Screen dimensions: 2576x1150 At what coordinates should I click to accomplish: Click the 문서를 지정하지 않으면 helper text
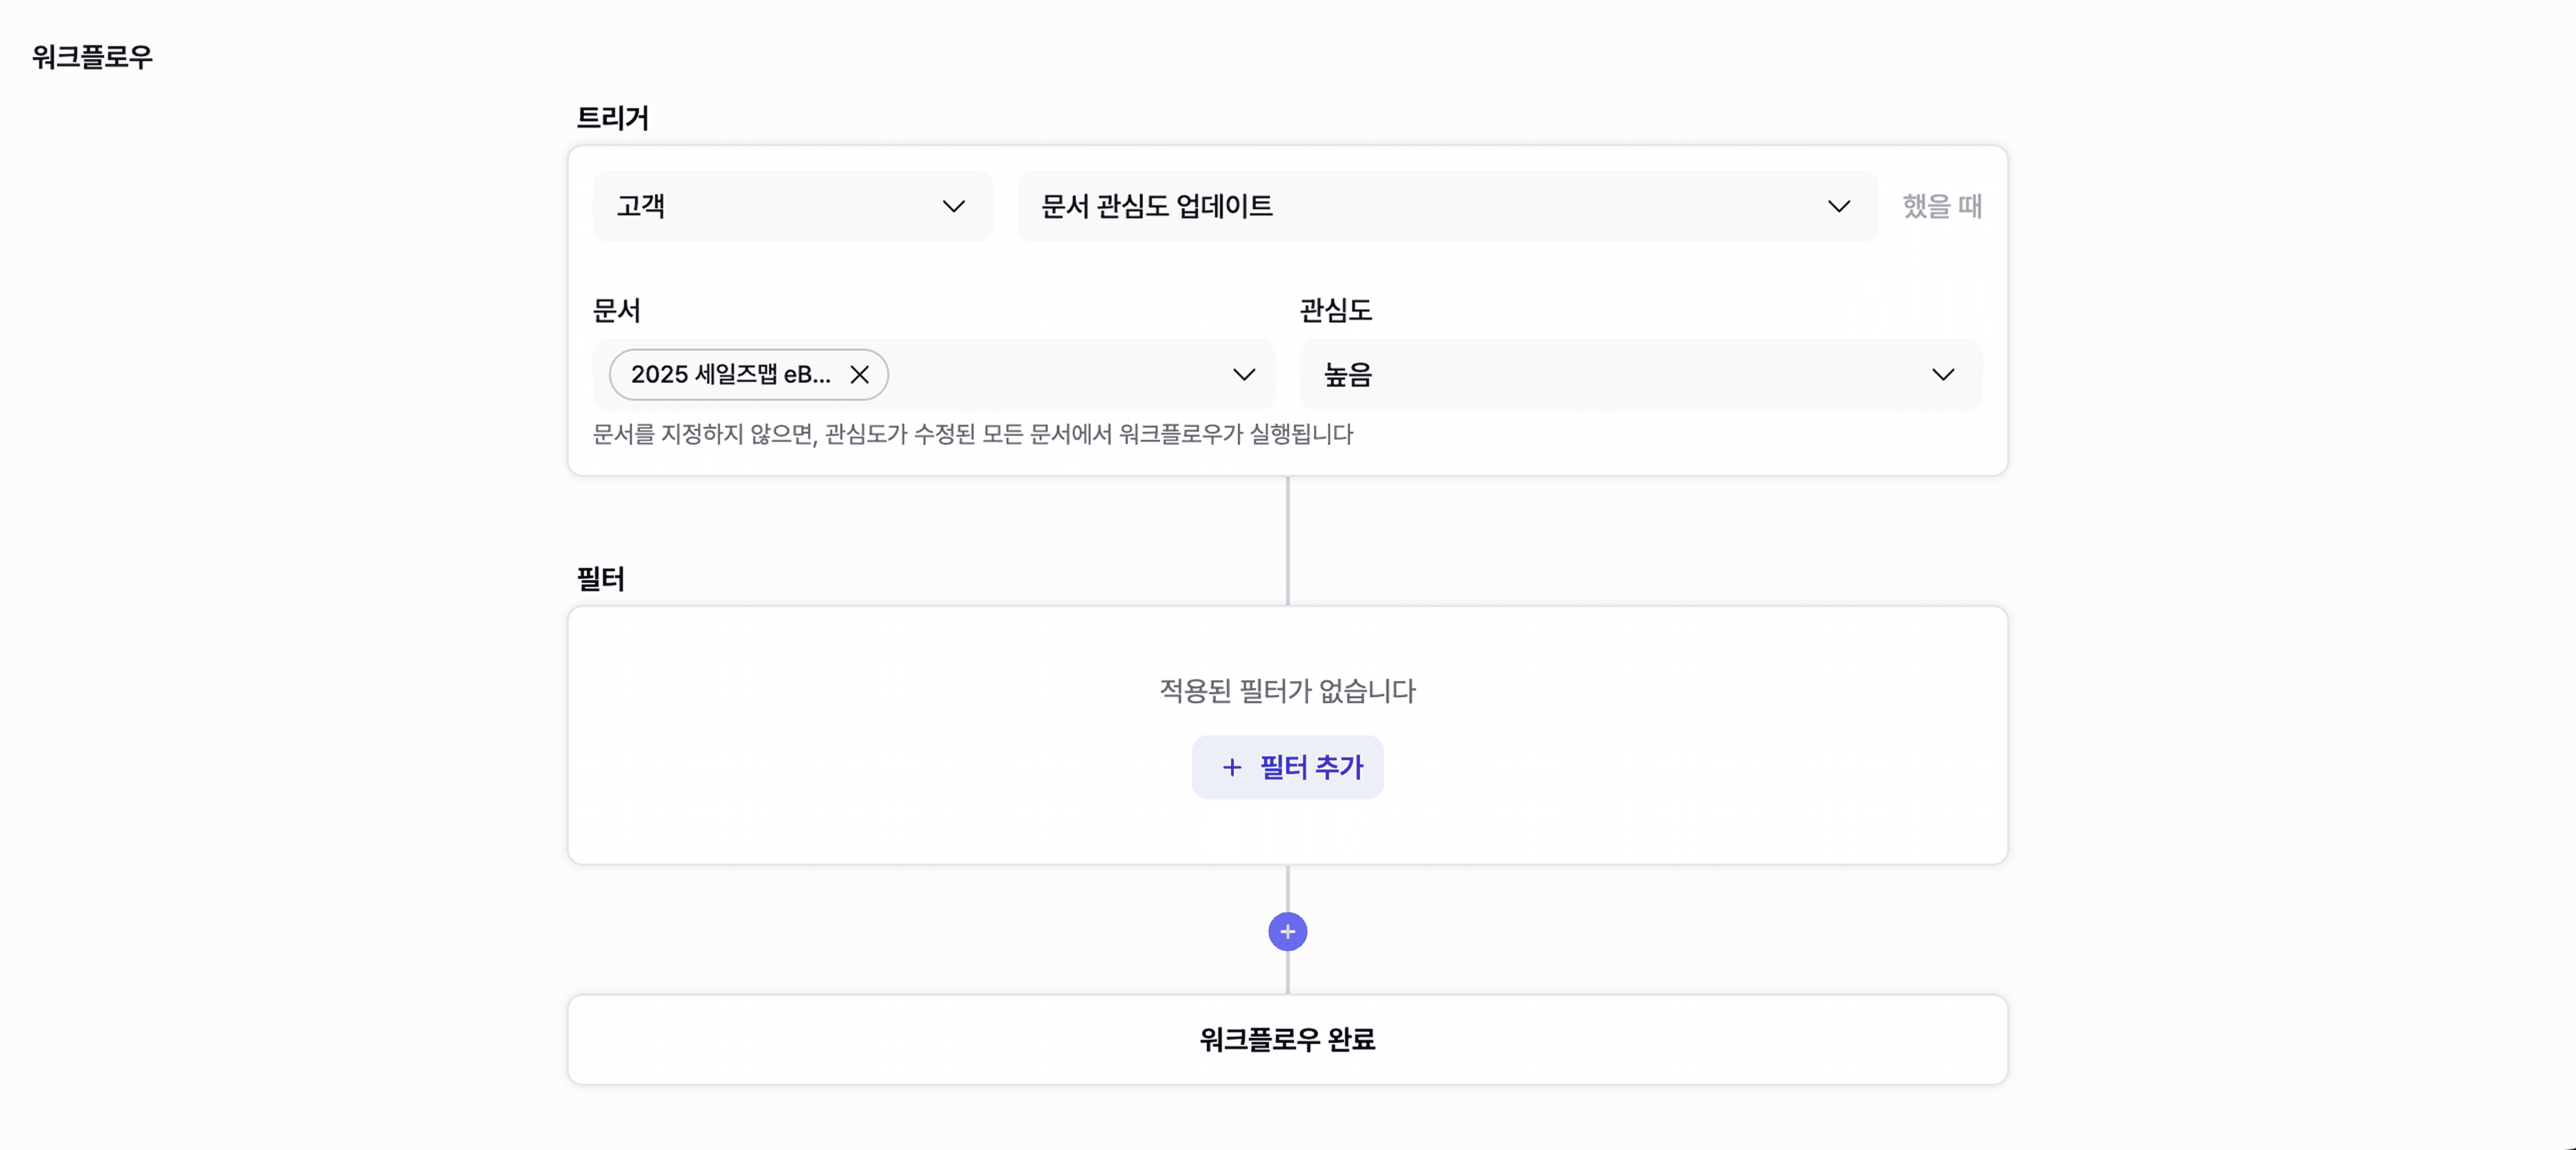972,434
